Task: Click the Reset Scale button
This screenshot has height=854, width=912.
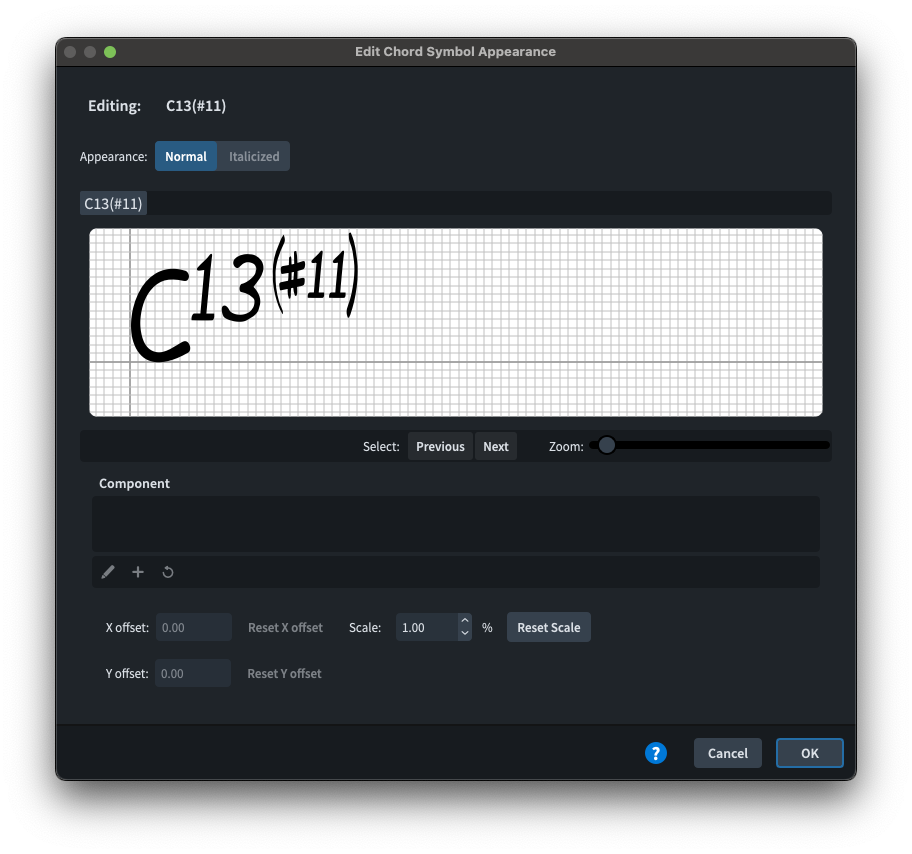Action: (x=548, y=627)
